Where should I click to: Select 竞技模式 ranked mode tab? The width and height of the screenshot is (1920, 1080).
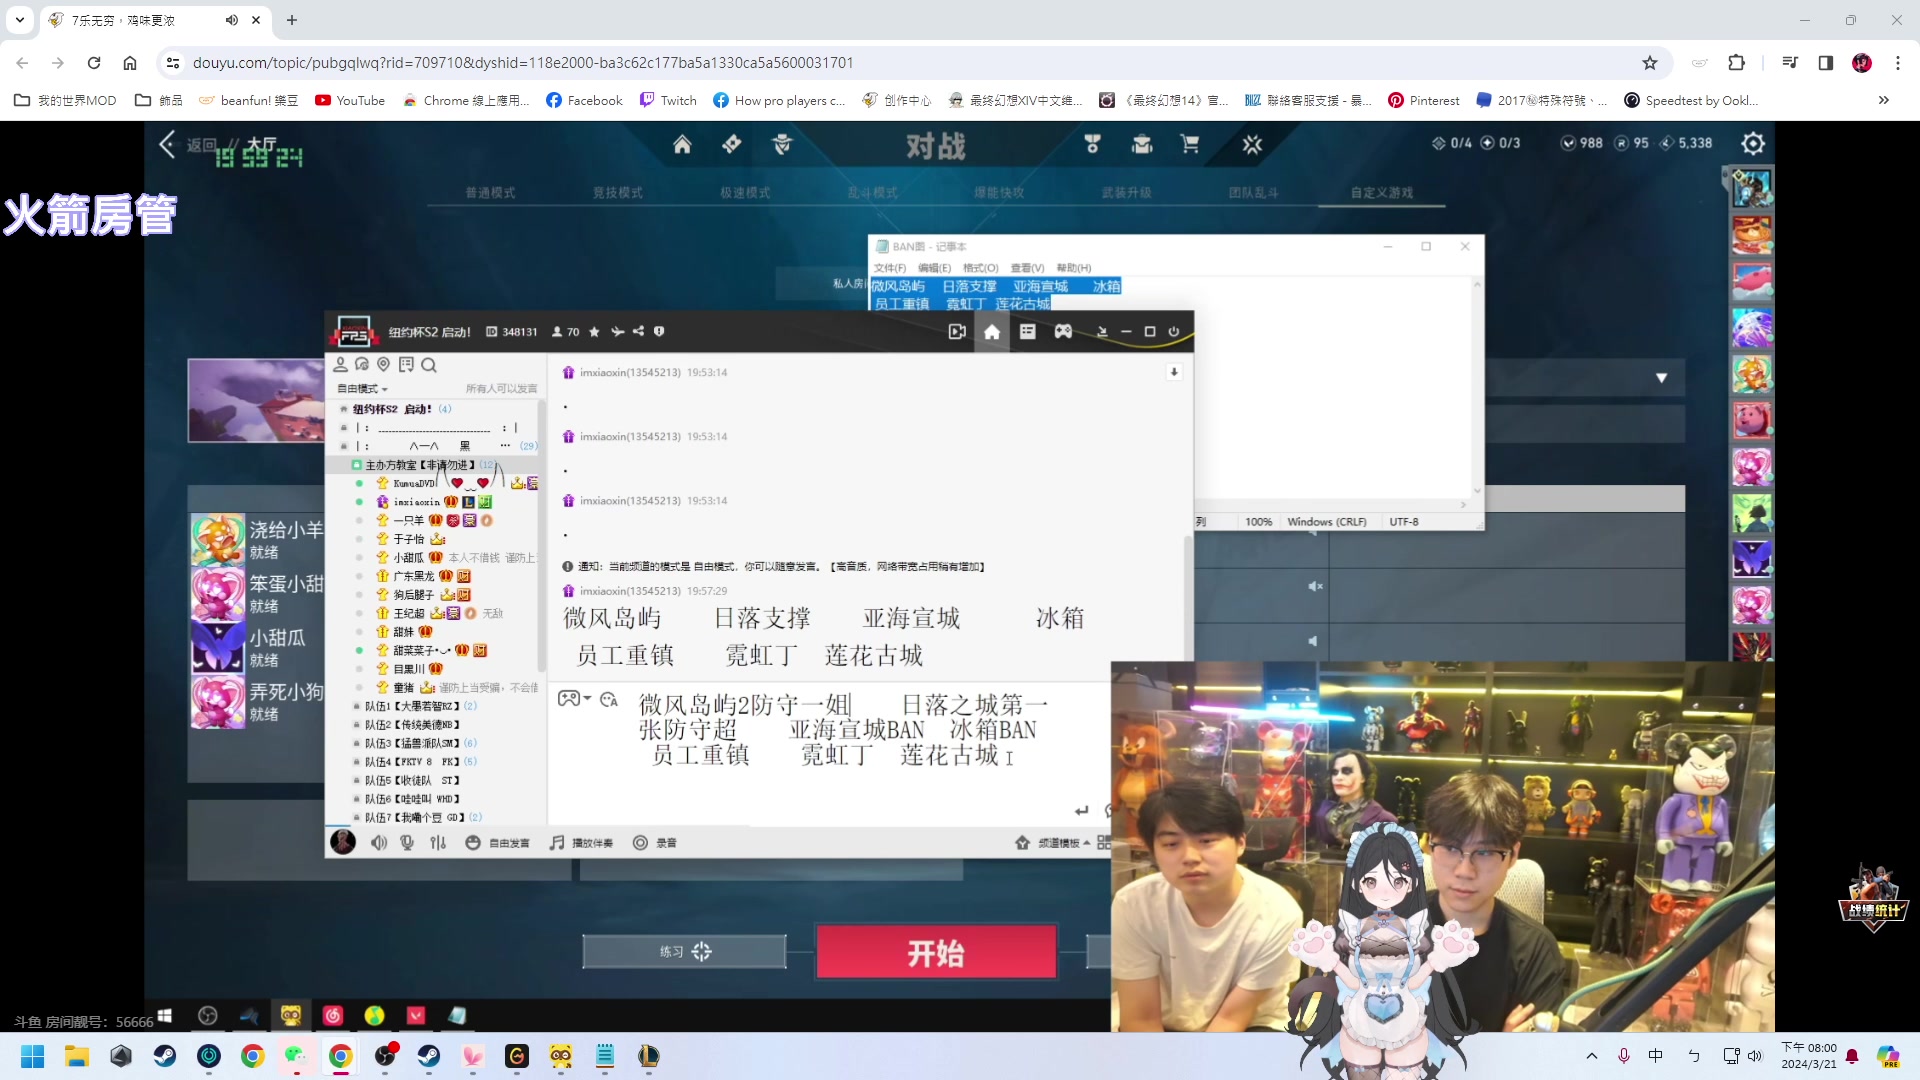point(616,193)
